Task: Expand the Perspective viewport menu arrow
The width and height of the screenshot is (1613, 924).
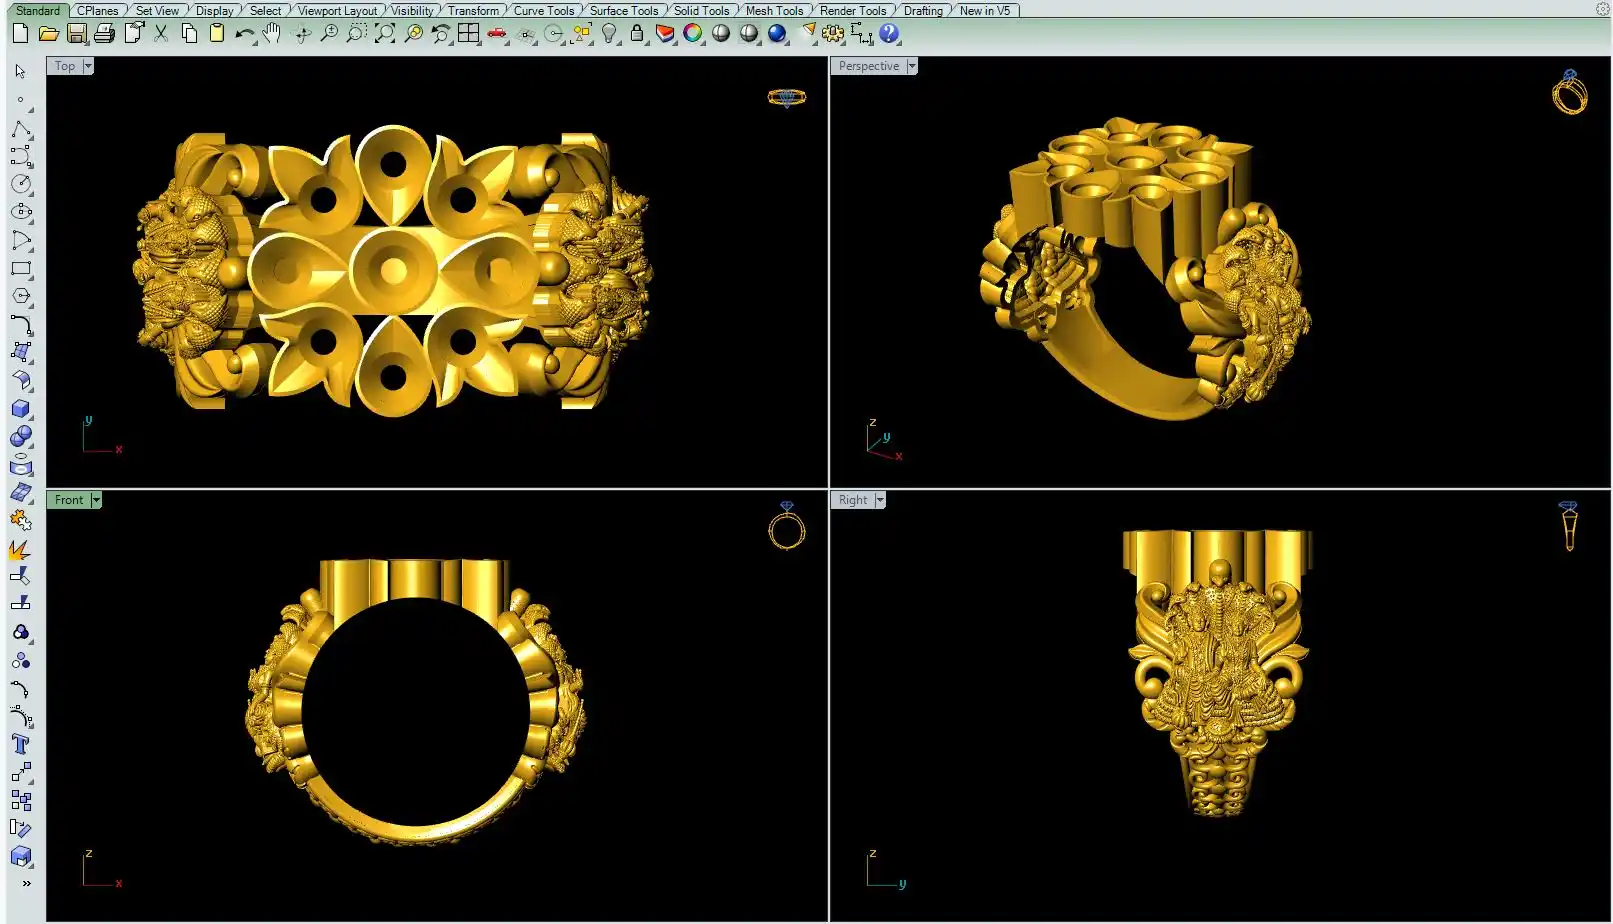Action: (911, 66)
